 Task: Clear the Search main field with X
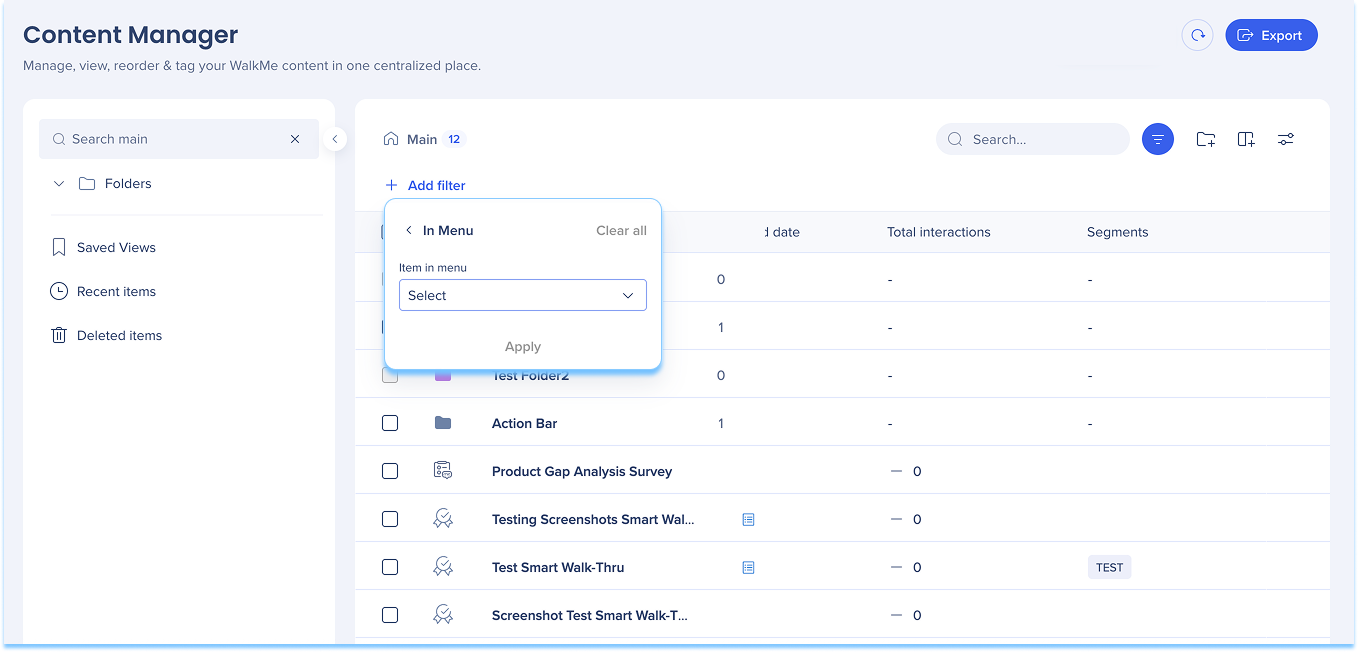(295, 139)
